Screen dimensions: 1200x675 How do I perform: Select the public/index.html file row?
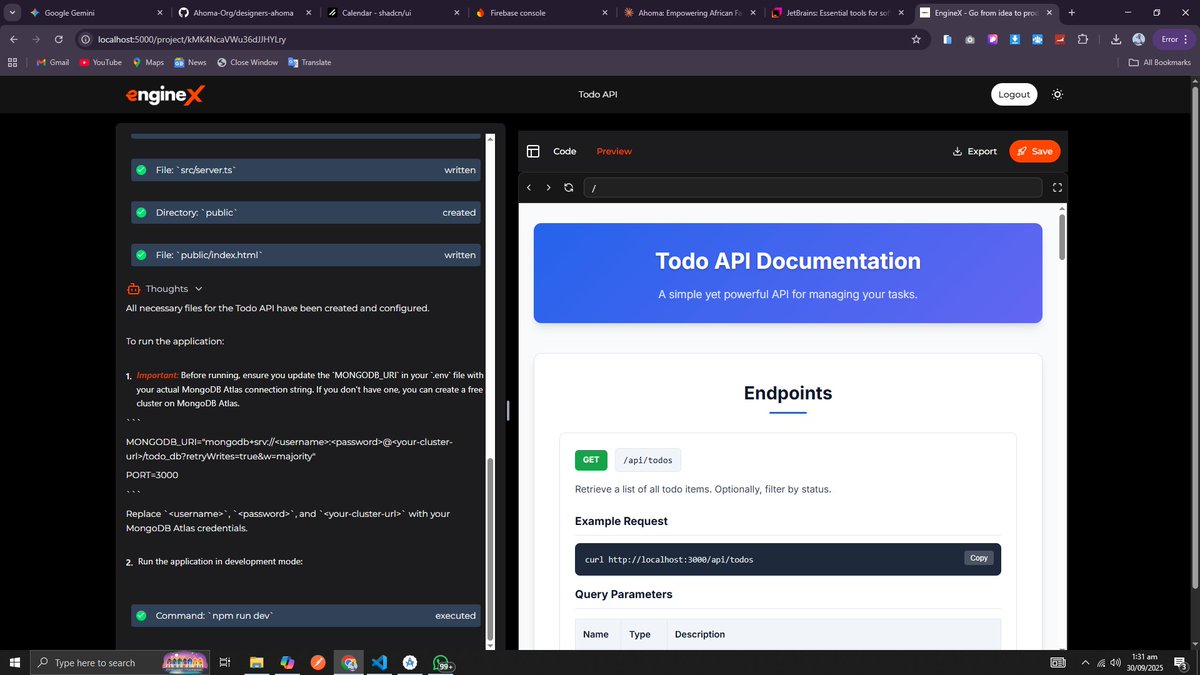(306, 255)
